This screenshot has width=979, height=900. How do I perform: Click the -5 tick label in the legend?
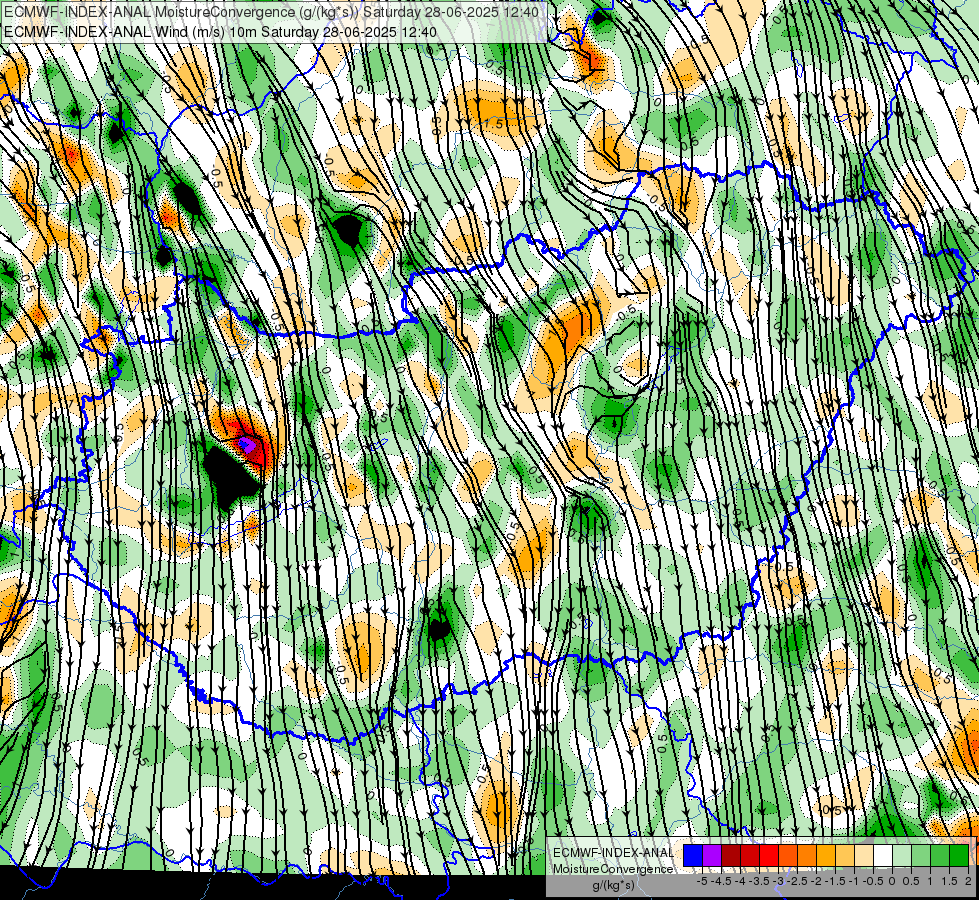click(x=702, y=881)
